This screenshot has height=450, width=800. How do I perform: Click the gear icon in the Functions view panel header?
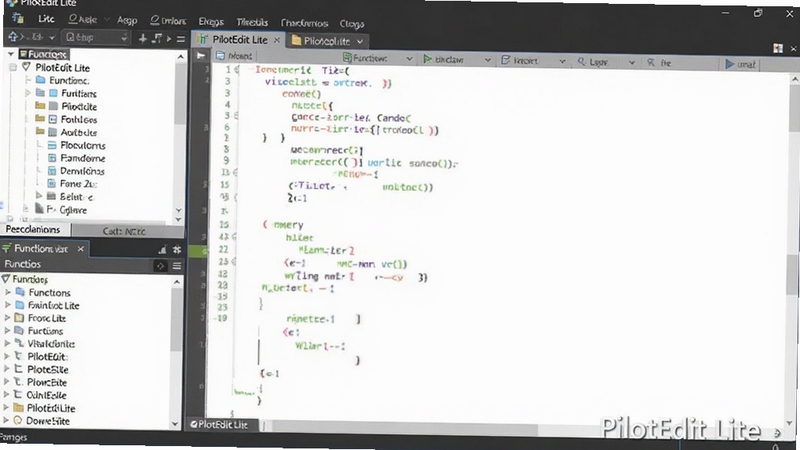177,249
